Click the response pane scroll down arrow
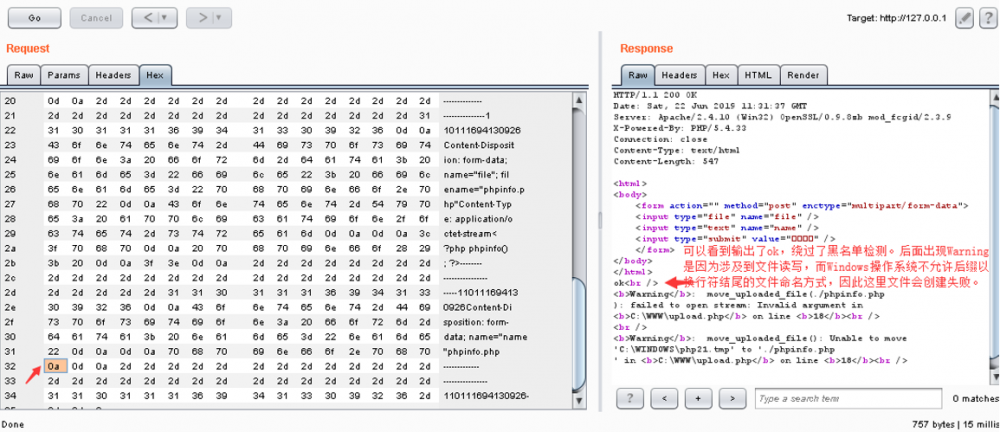This screenshot has width=1000, height=432. [996, 379]
